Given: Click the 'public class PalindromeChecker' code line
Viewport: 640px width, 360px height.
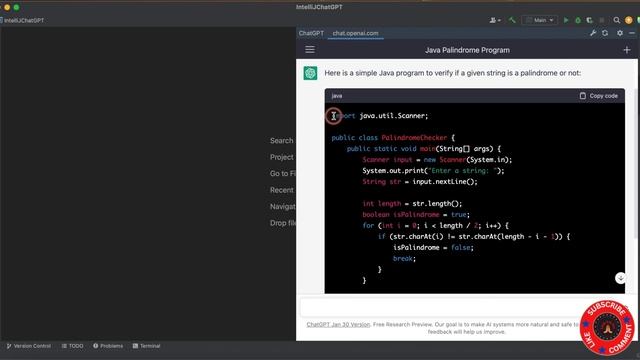Looking at the screenshot, I should tap(393, 138).
